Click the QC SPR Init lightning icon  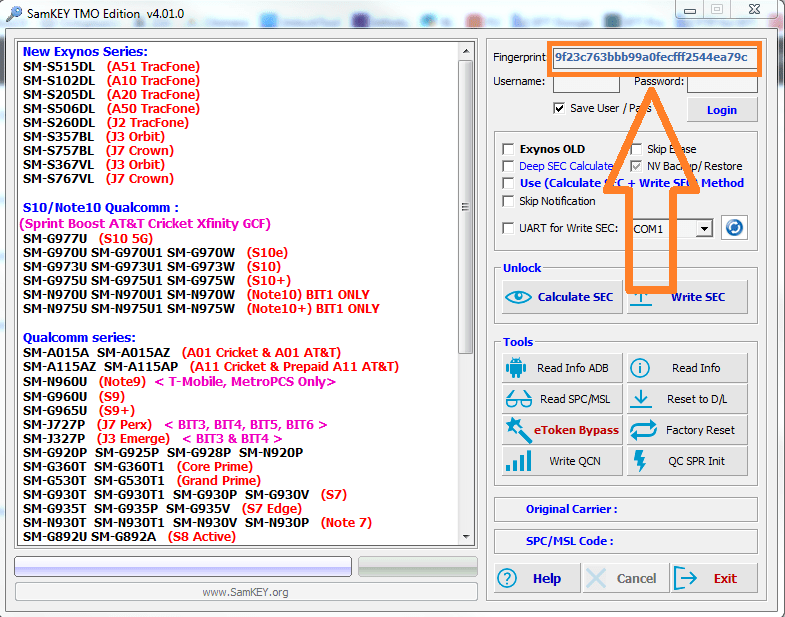tap(640, 461)
